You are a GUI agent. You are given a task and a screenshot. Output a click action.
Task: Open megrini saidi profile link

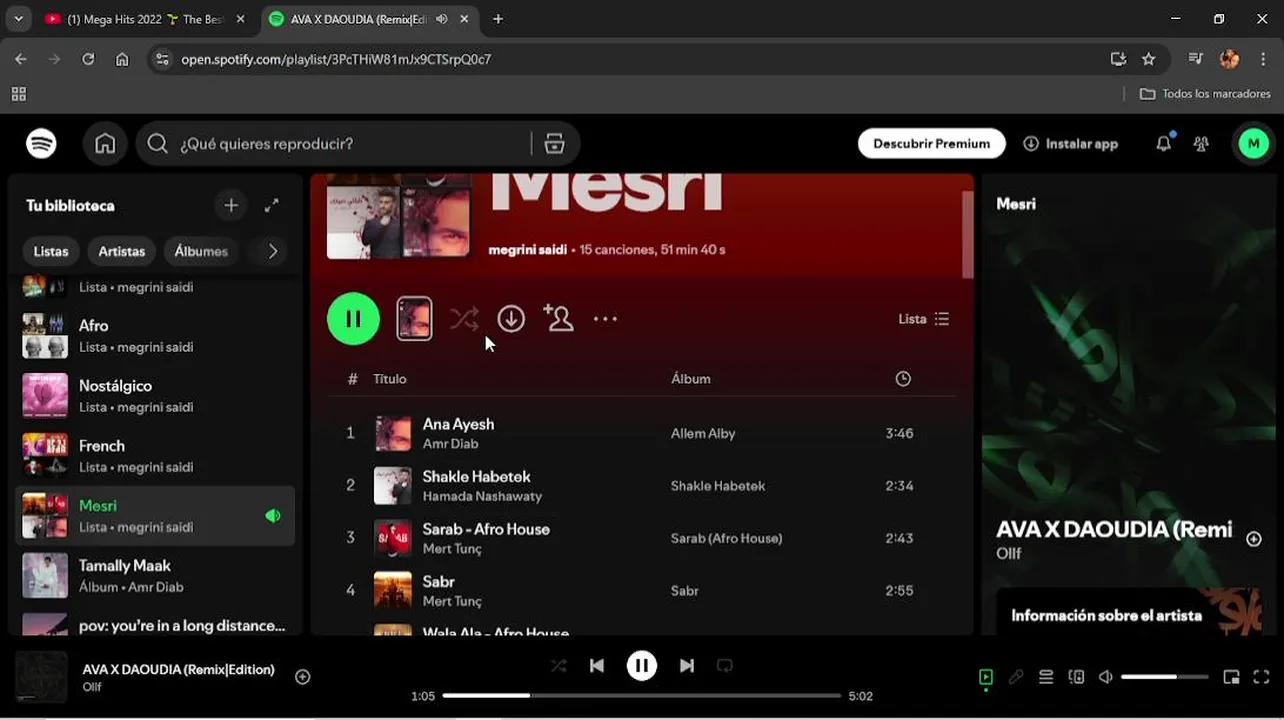528,250
